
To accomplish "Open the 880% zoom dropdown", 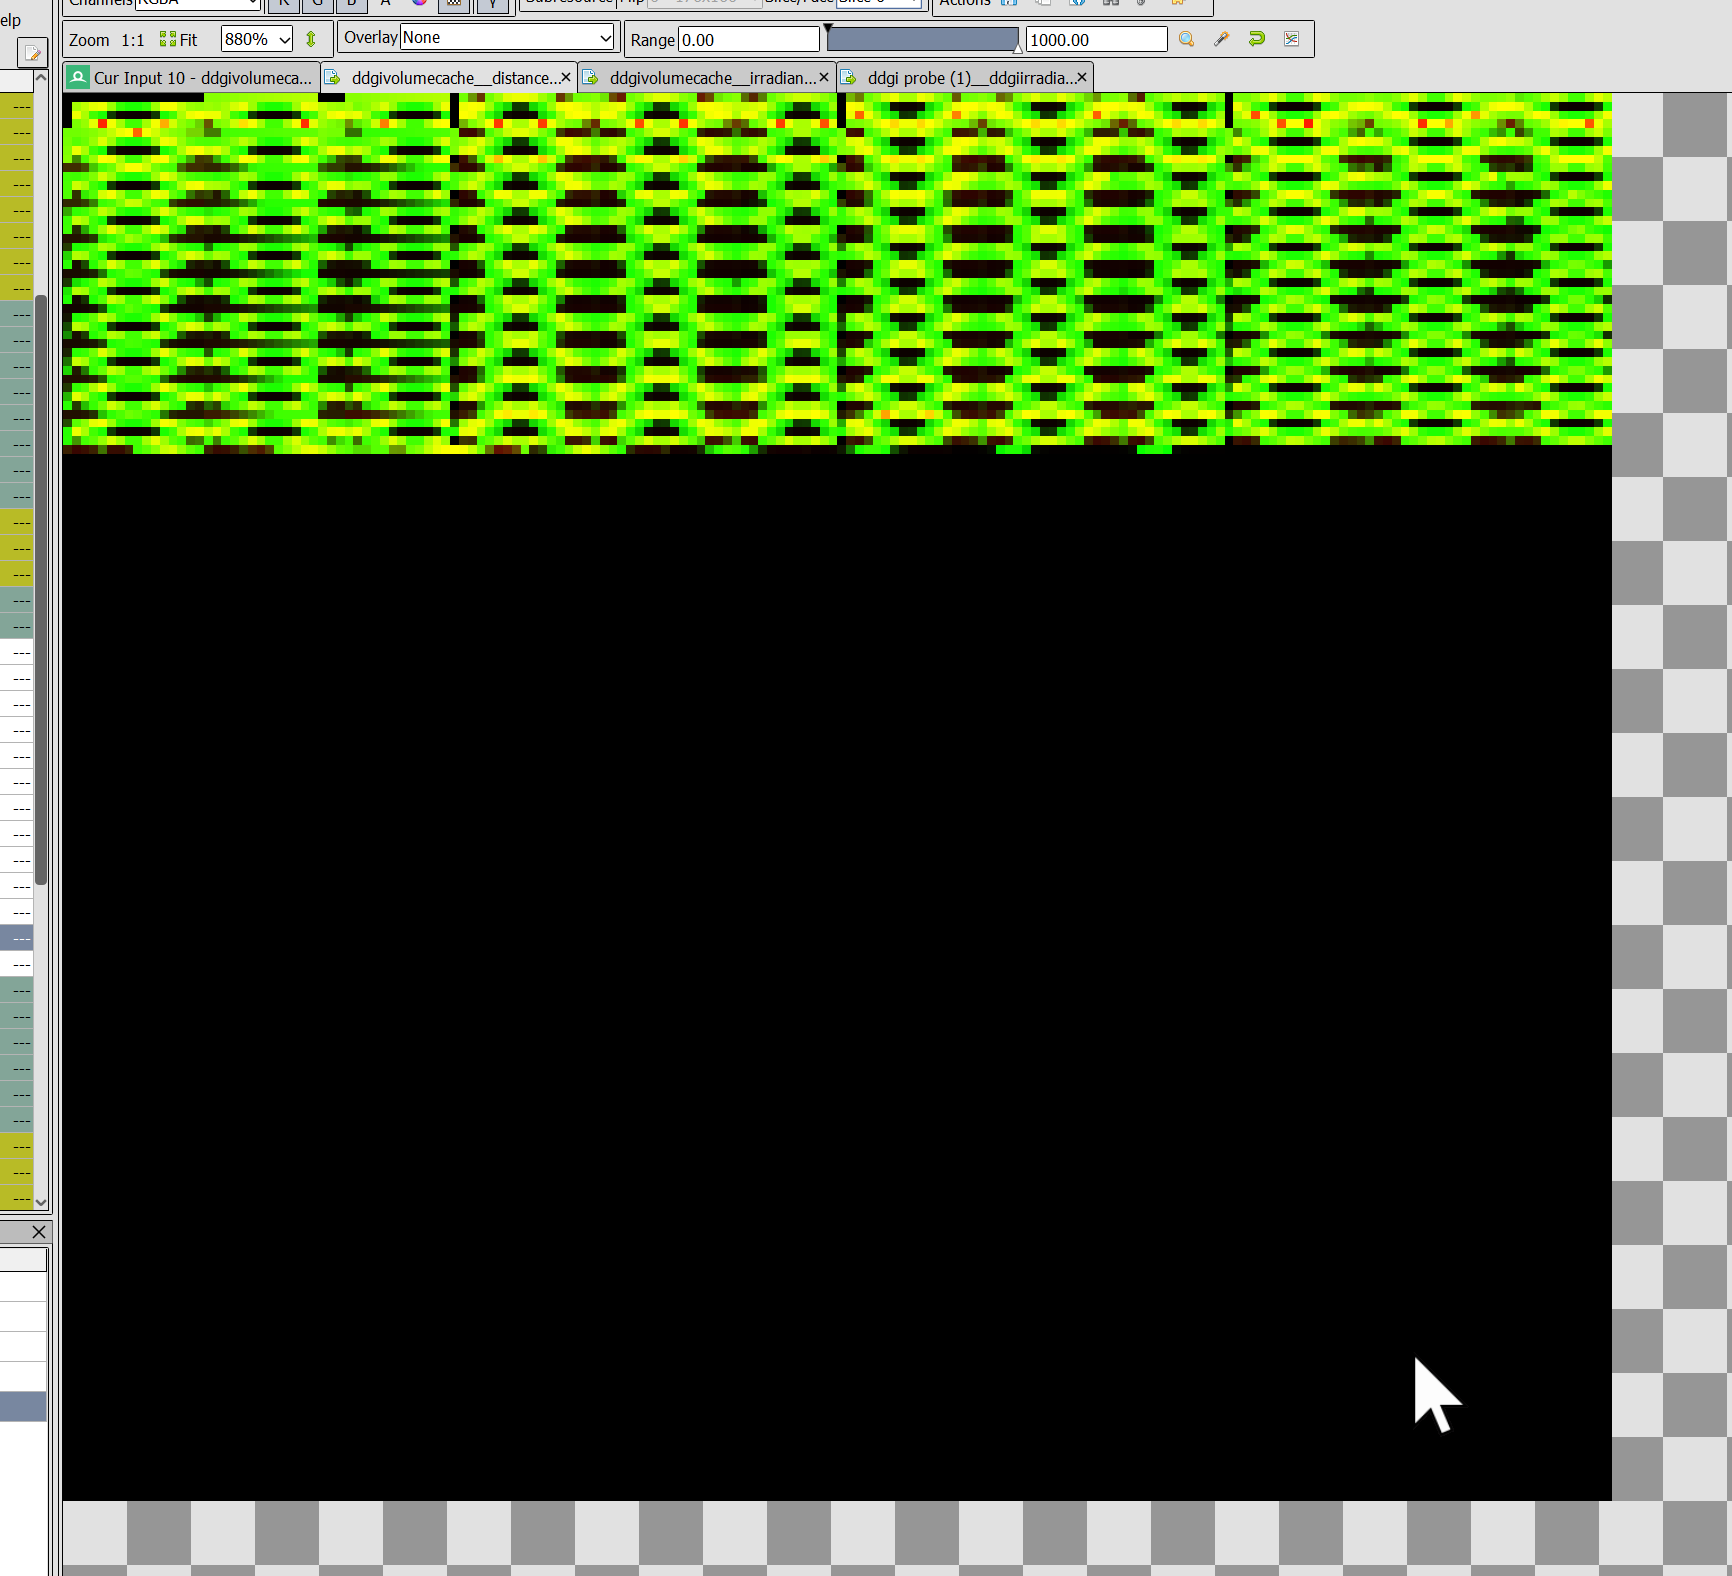I will [x=284, y=40].
